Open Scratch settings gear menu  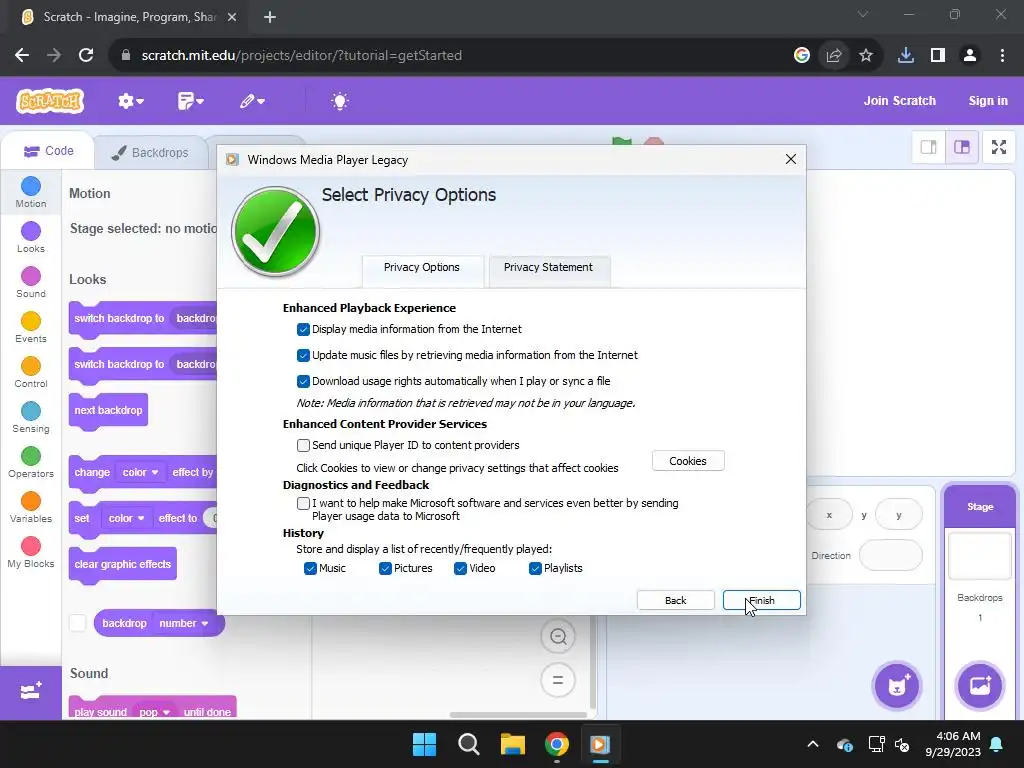coord(131,101)
